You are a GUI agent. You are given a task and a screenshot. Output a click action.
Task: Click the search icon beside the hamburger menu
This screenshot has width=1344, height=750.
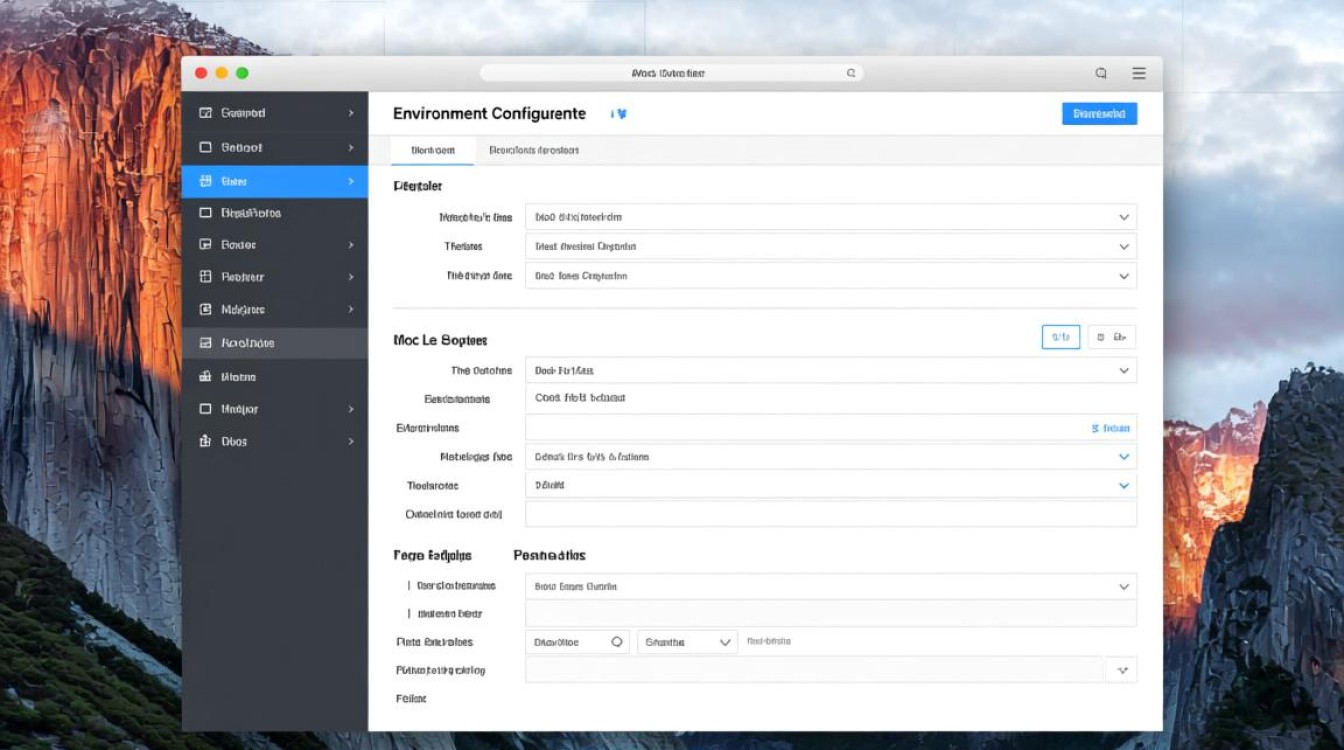(1101, 73)
